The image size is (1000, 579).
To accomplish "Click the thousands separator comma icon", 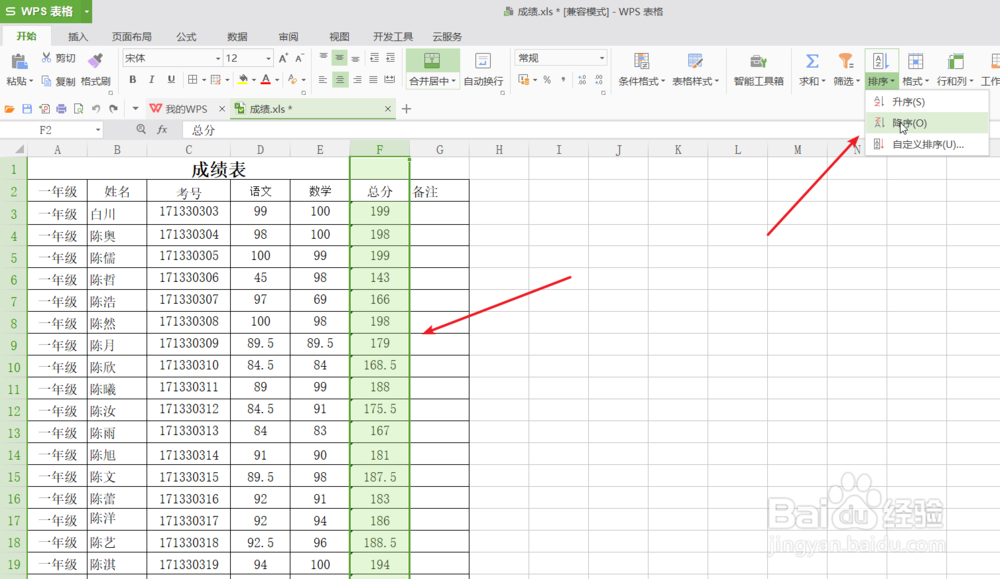I will (x=563, y=80).
